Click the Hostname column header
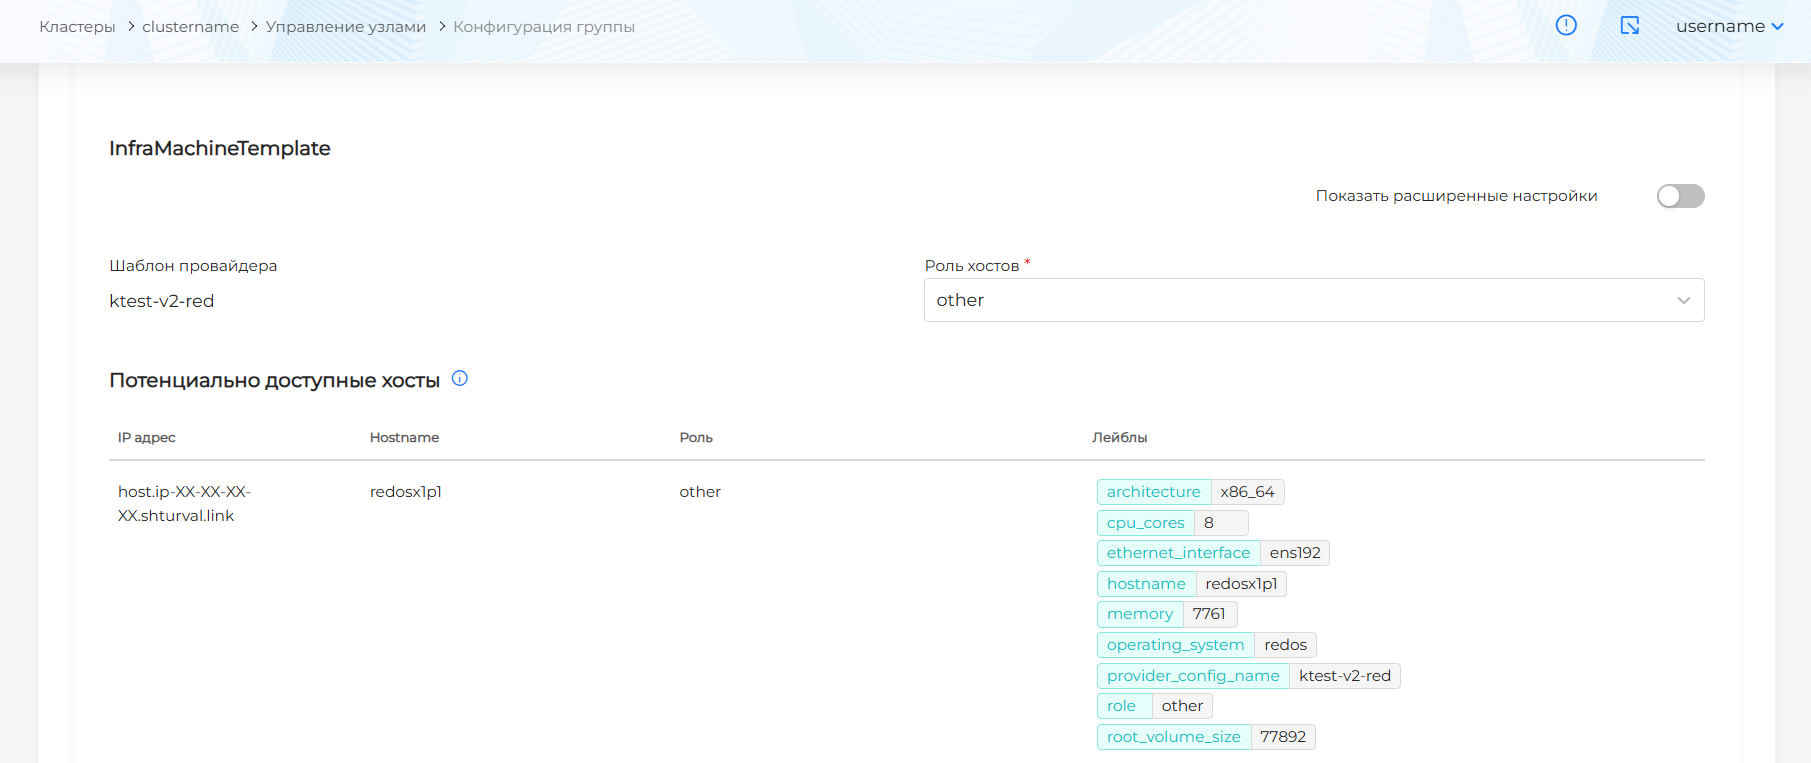The image size is (1811, 763). [x=404, y=438]
